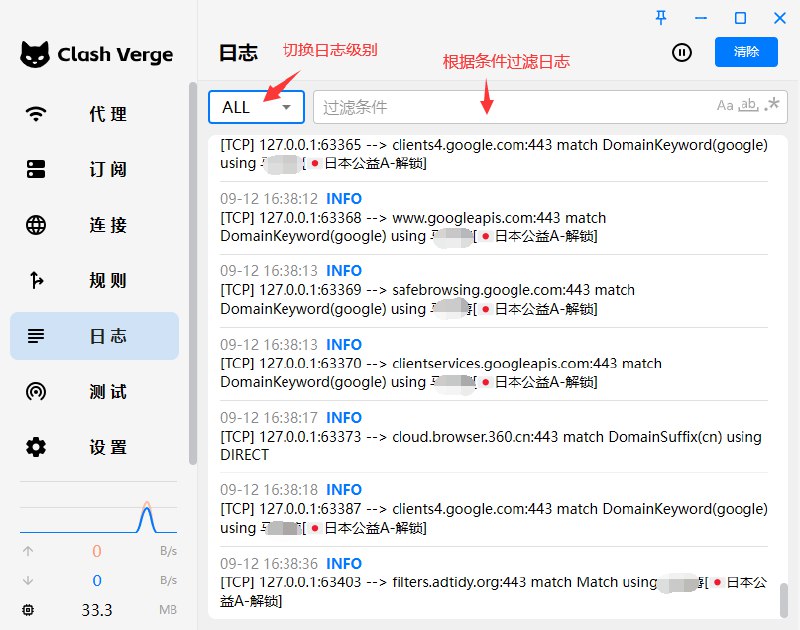Open the 日志 page in sidebar

95,336
